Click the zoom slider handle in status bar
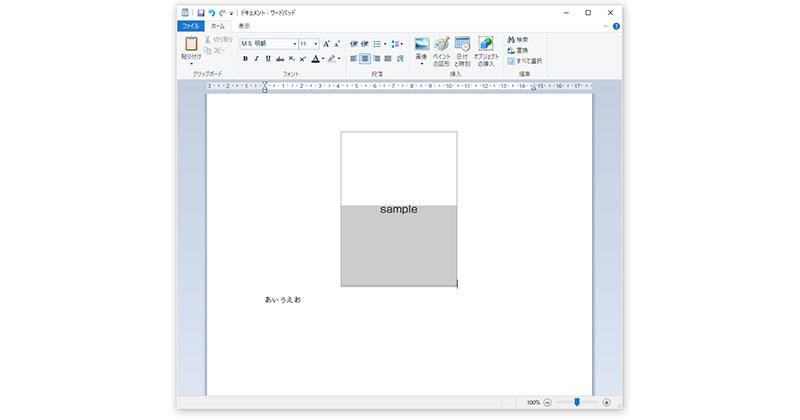800x420 pixels. tap(577, 402)
